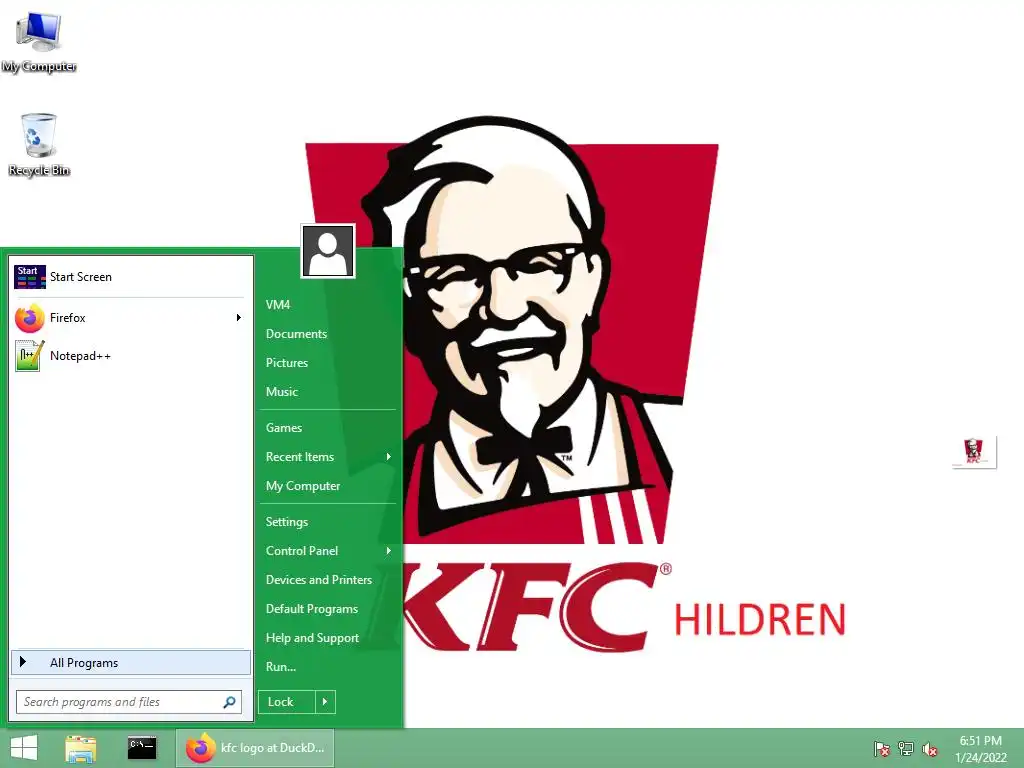Viewport: 1024px width, 768px height.
Task: Open Documents from the Start menu
Action: (296, 334)
